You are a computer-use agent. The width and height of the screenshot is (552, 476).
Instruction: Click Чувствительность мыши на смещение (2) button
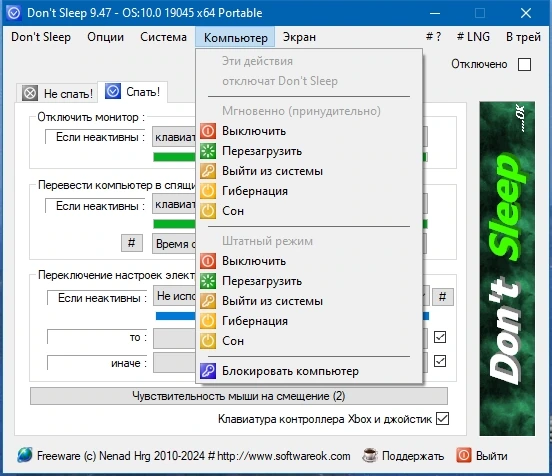[x=239, y=396]
